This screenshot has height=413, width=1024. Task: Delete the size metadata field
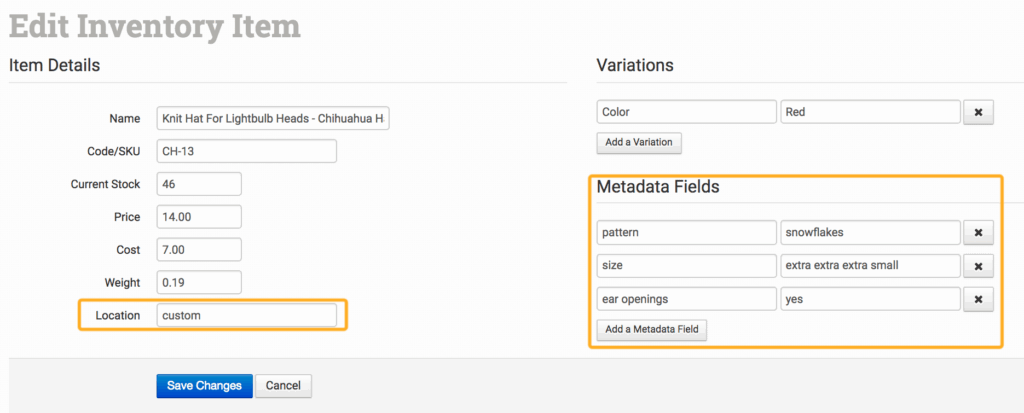point(977,266)
